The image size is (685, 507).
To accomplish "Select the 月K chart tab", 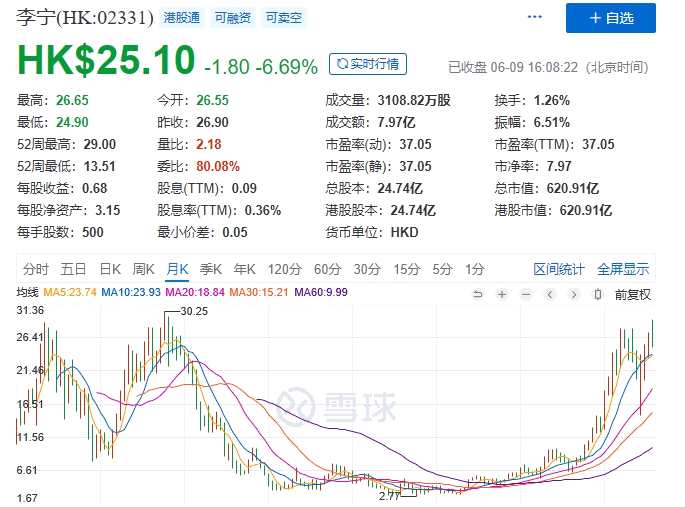I will (177, 269).
